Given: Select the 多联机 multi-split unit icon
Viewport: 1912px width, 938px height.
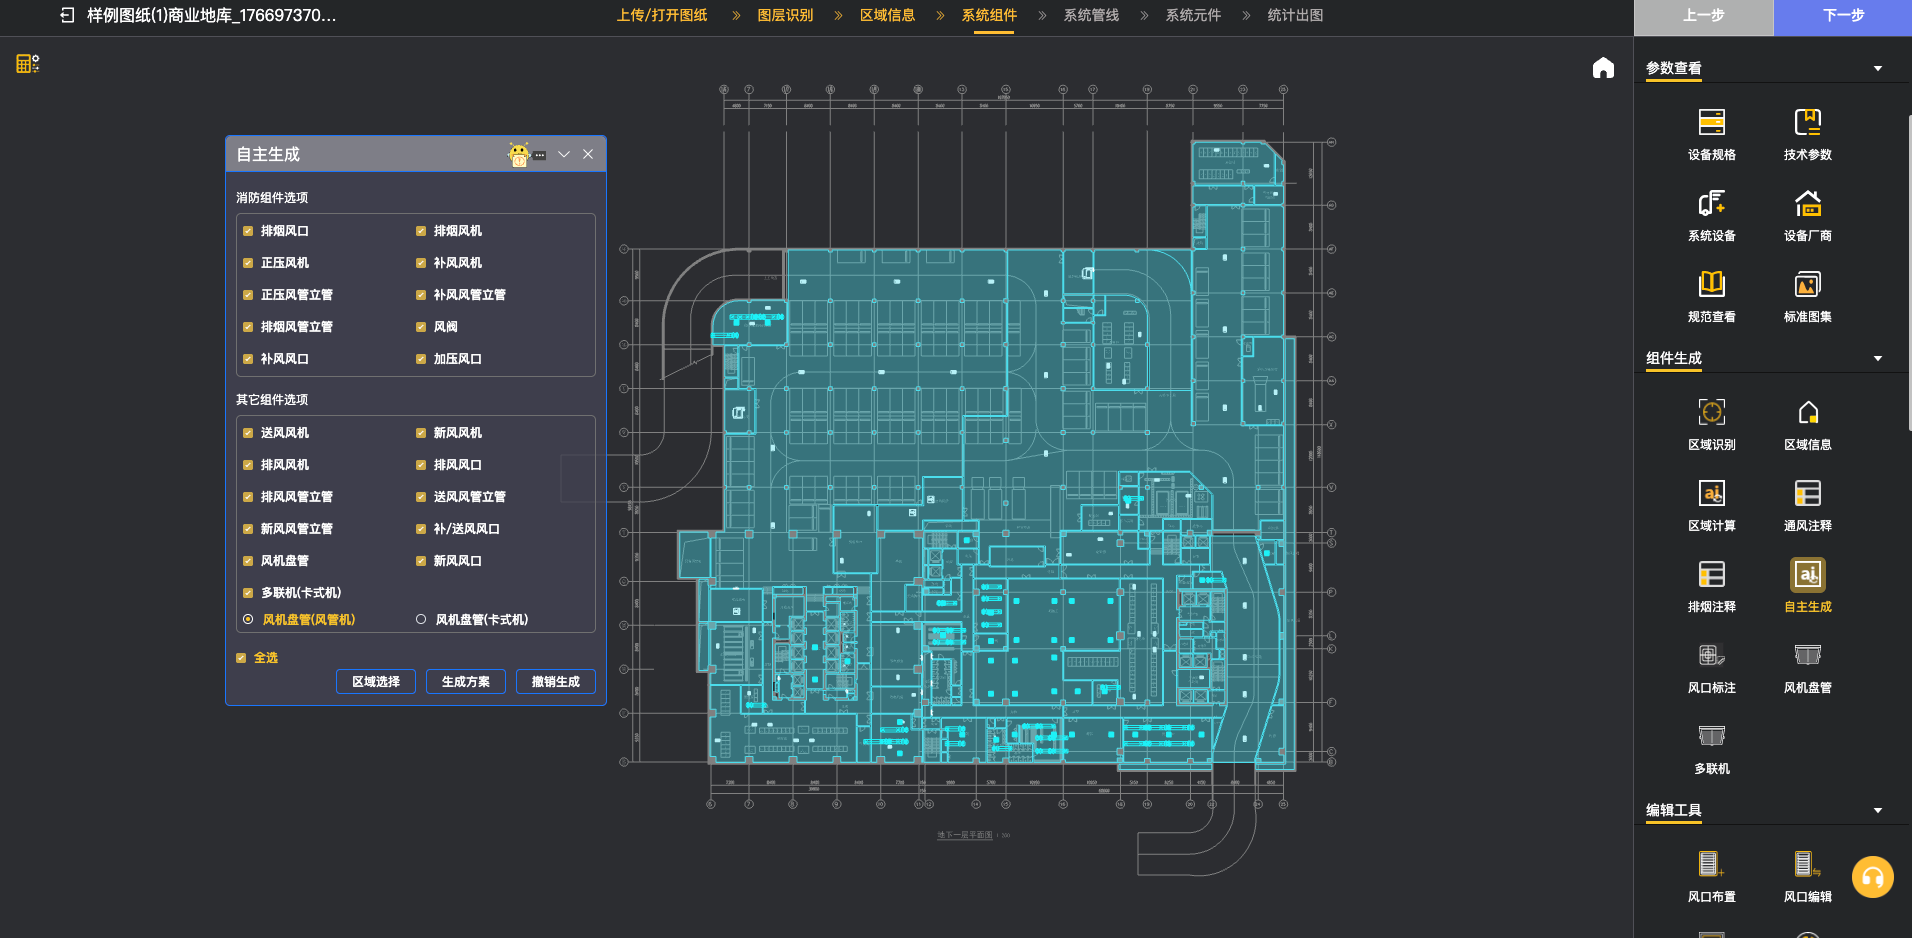Looking at the screenshot, I should tap(1711, 737).
